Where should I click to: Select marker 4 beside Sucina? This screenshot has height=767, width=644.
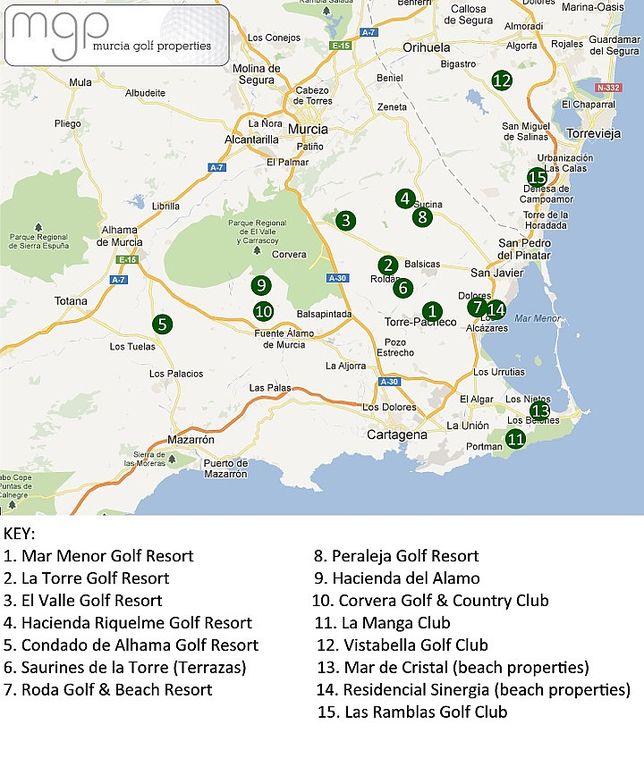point(405,199)
